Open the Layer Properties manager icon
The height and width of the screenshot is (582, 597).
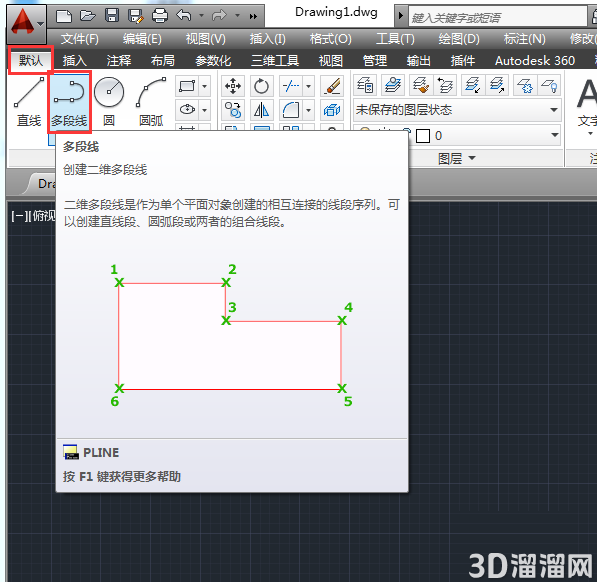pos(365,85)
